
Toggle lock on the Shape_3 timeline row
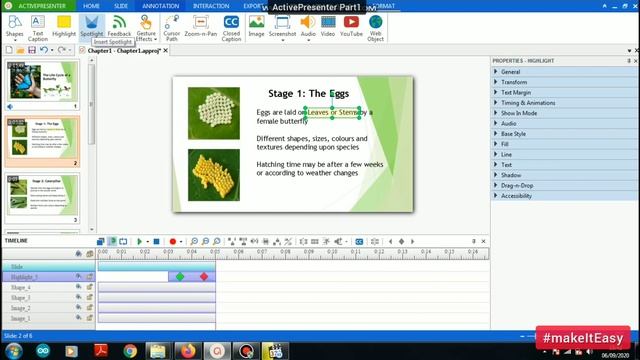pos(90,297)
